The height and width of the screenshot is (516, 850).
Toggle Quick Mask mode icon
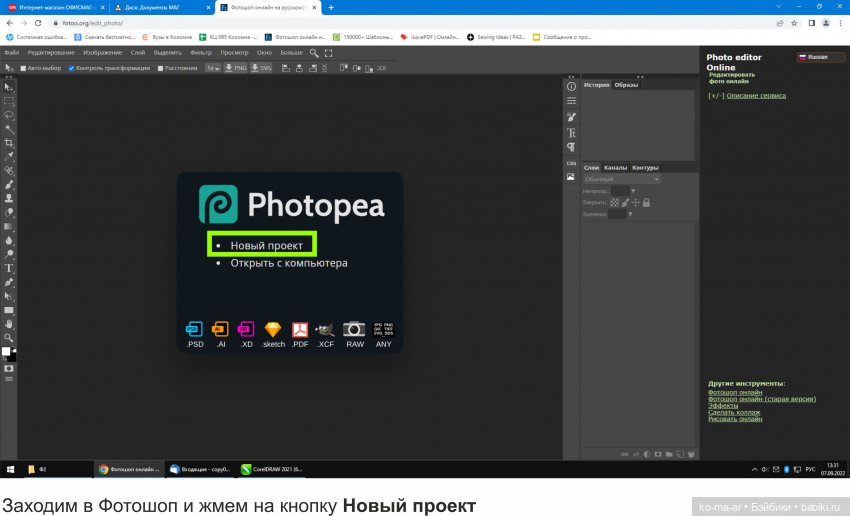(x=9, y=369)
